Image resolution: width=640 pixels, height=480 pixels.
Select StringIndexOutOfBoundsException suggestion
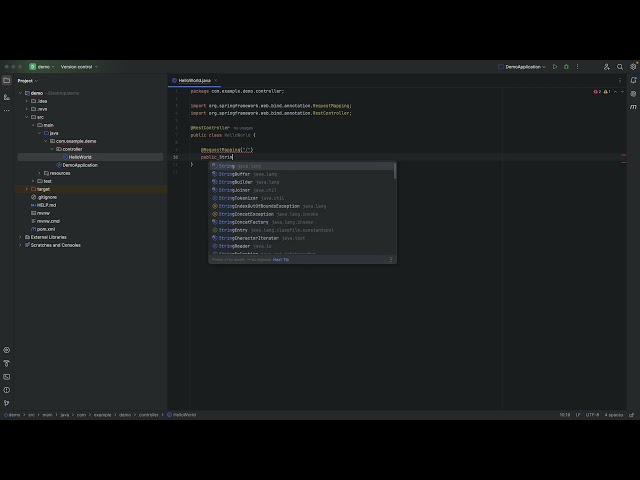(302, 206)
